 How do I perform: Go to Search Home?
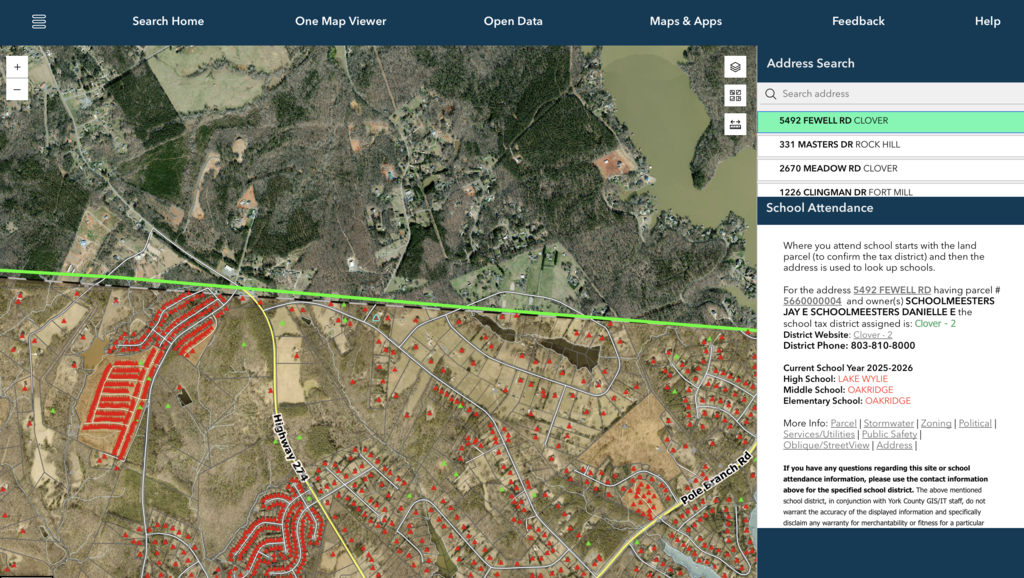point(168,22)
